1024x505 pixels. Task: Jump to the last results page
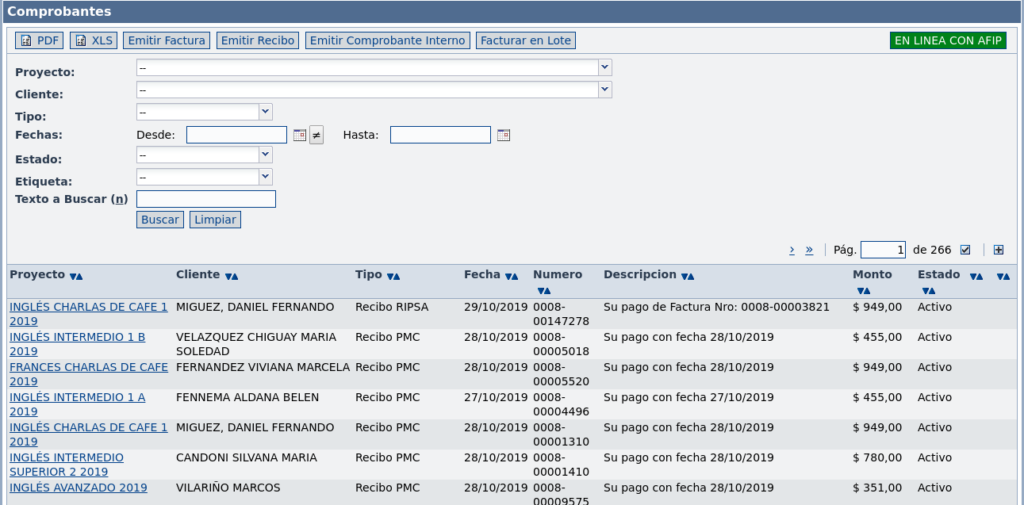(x=809, y=250)
